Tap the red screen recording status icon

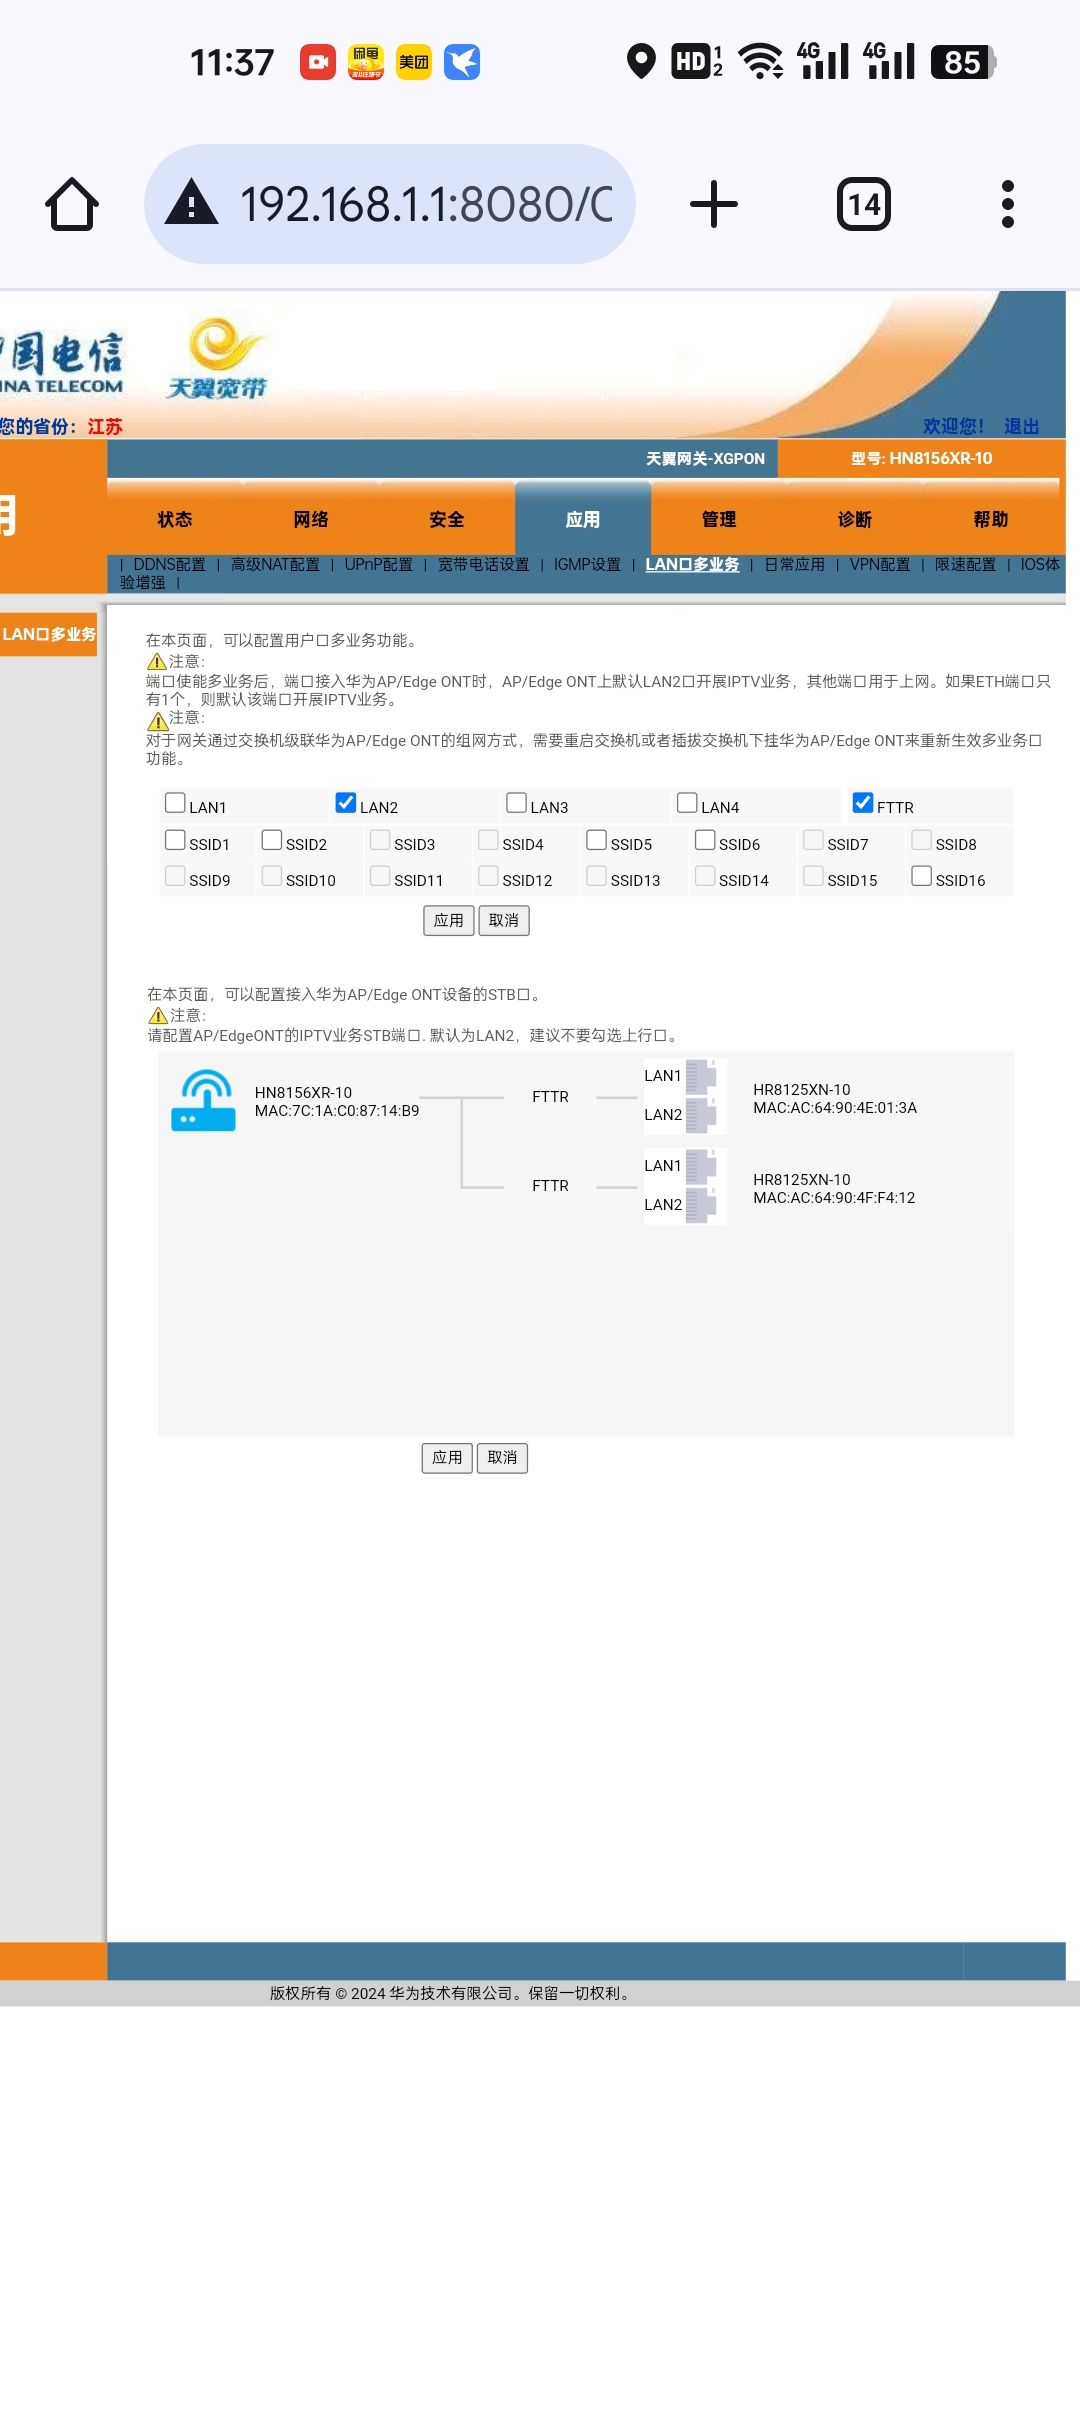point(318,62)
